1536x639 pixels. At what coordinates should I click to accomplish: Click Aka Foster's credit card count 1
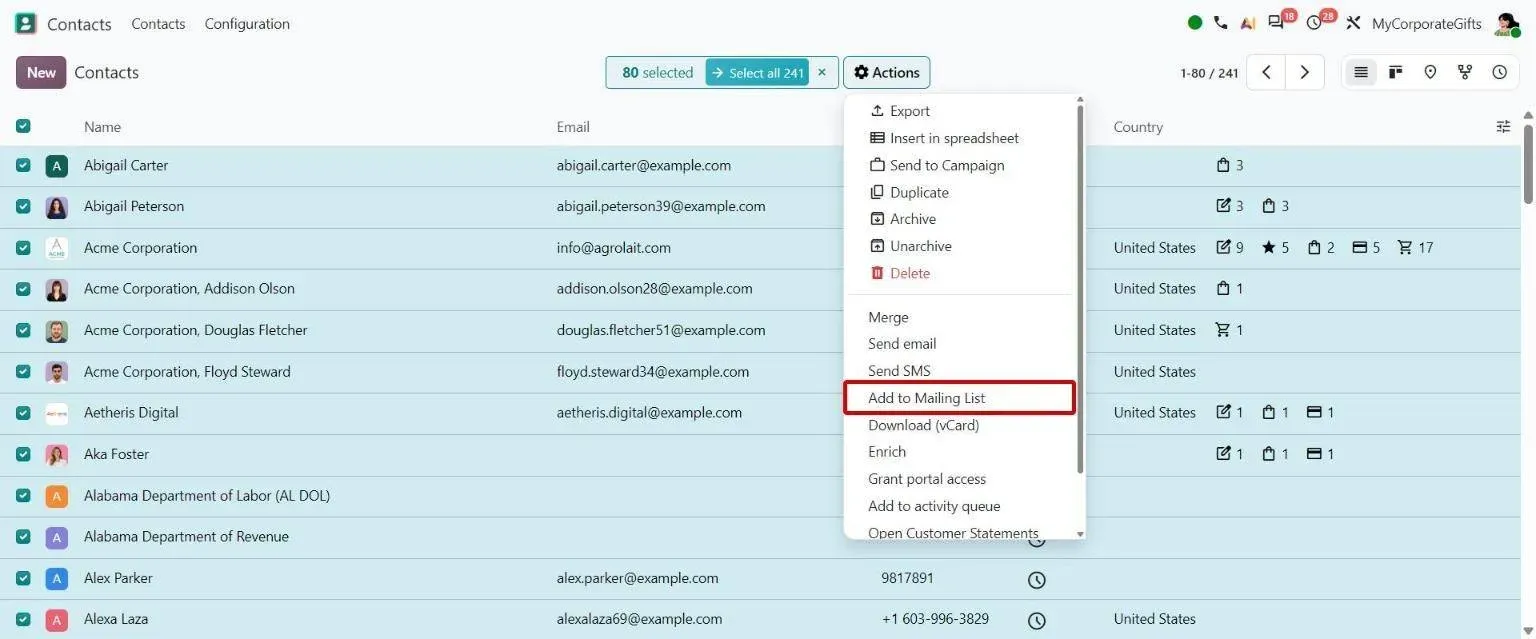(1320, 454)
